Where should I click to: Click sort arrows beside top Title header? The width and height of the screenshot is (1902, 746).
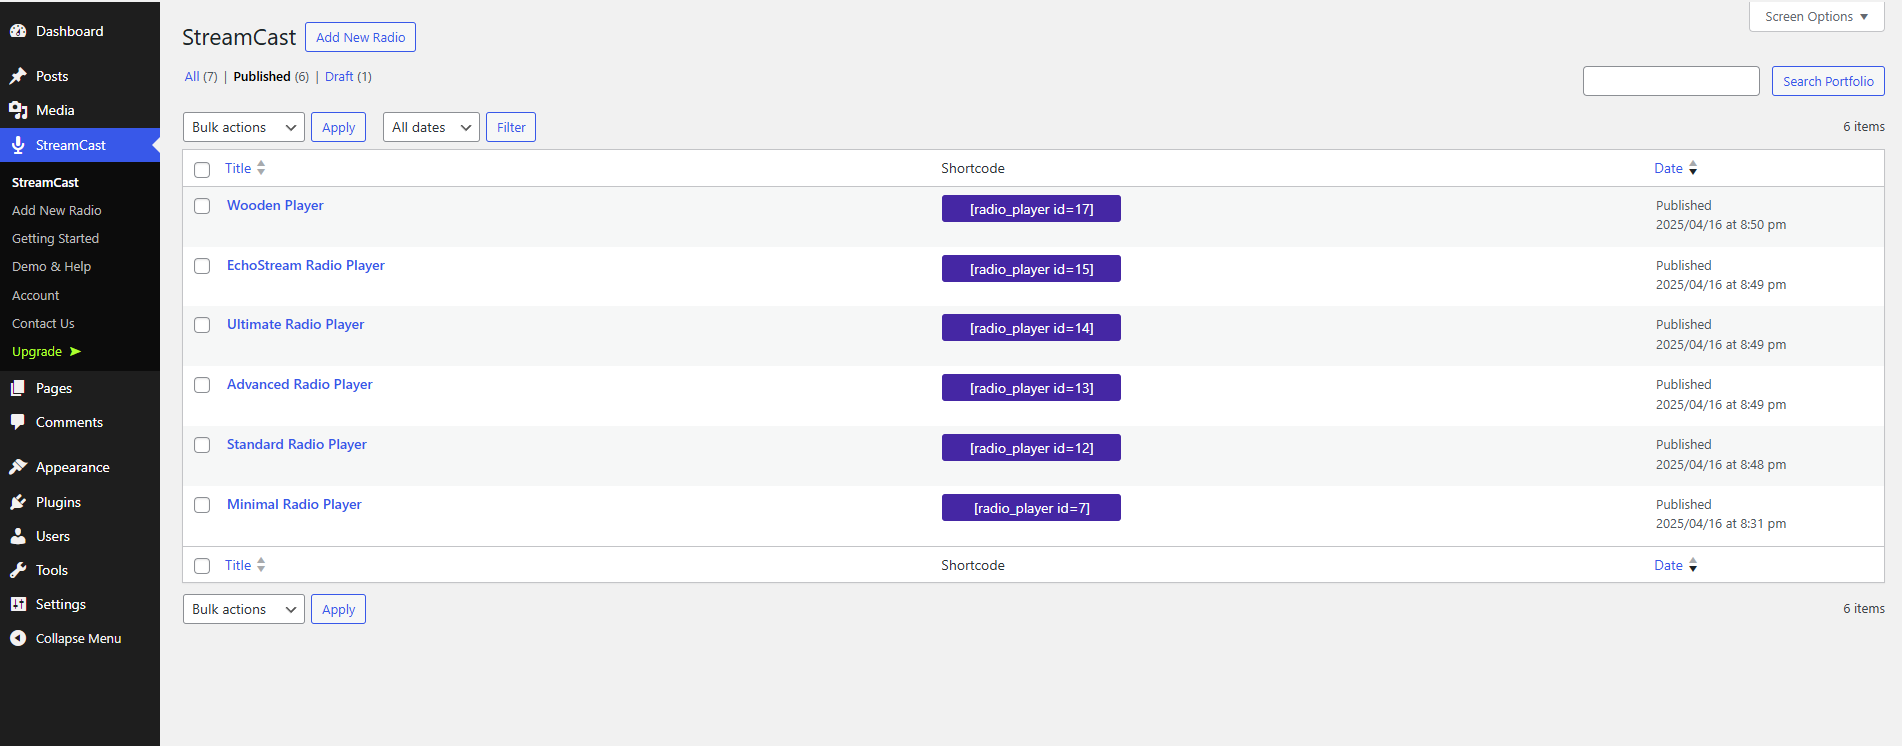click(x=261, y=168)
